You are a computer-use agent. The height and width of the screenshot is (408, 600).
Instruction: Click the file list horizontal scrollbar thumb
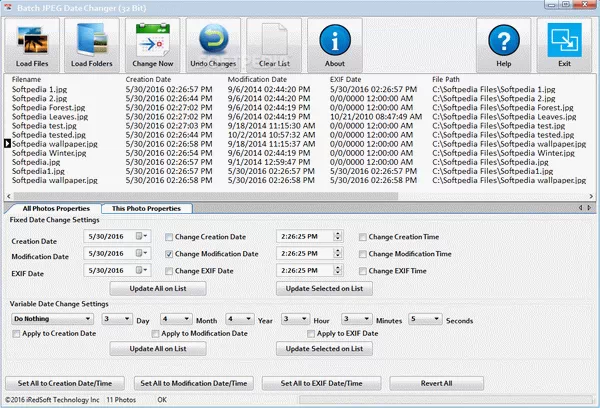click(205, 196)
